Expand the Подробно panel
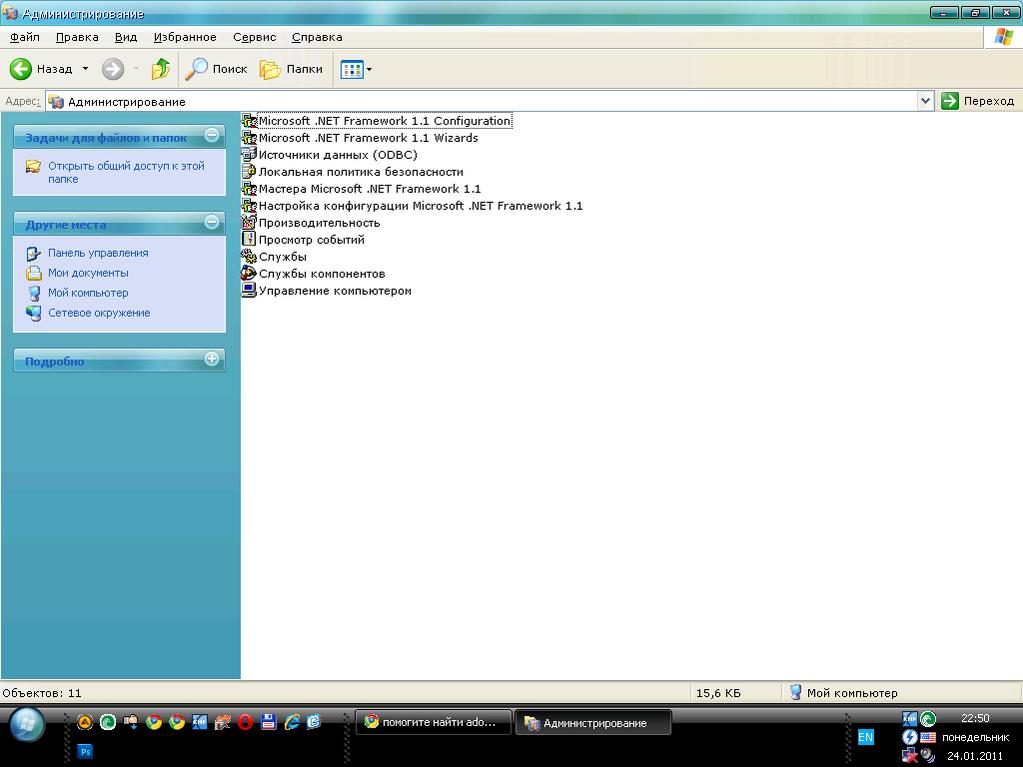The image size is (1023, 767). click(211, 359)
